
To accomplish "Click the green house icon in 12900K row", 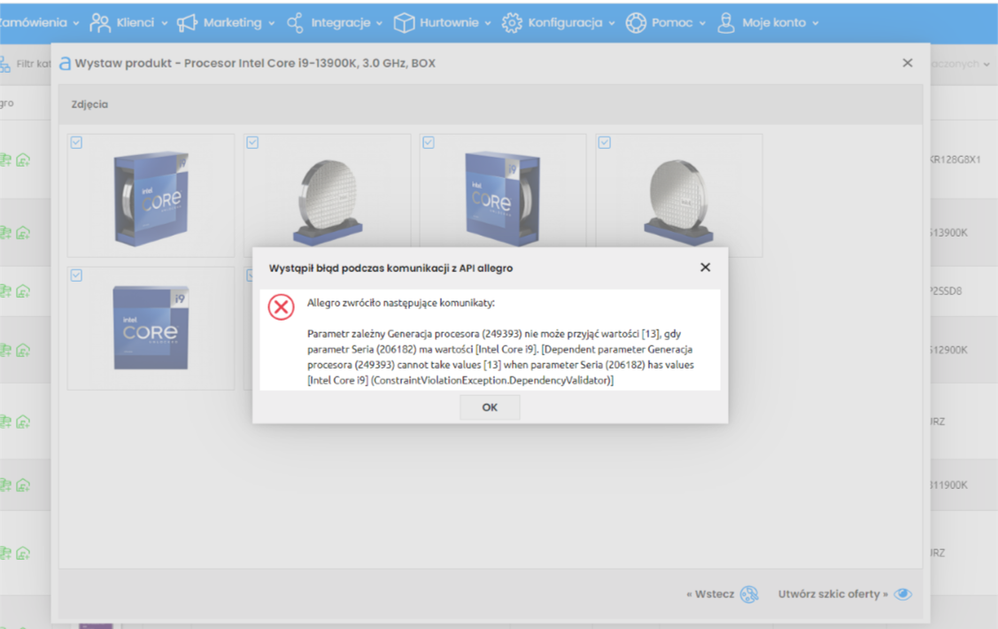I will 23,350.
